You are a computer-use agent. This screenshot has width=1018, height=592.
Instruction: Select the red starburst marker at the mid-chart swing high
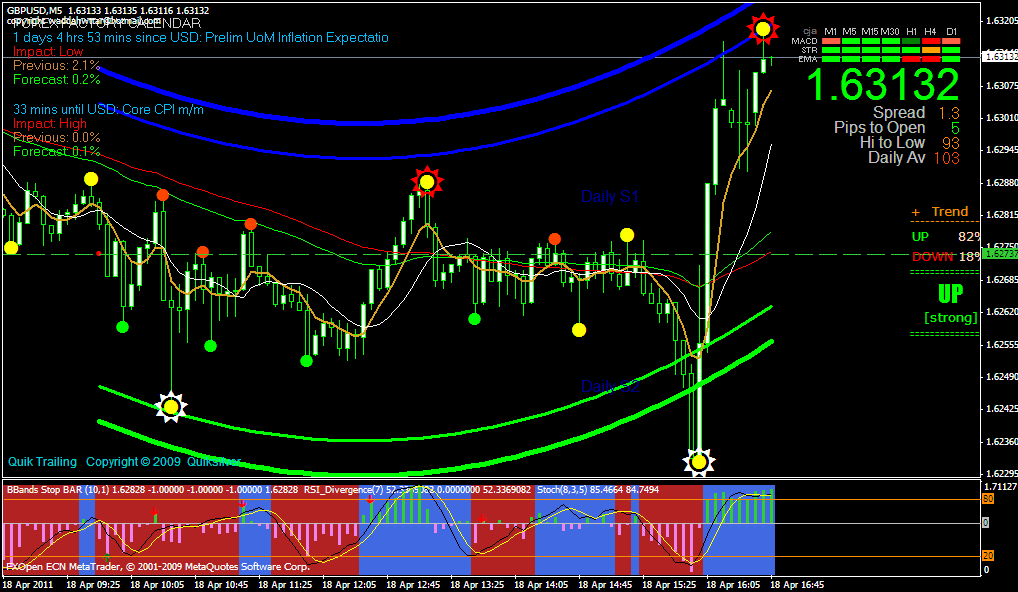click(x=427, y=182)
